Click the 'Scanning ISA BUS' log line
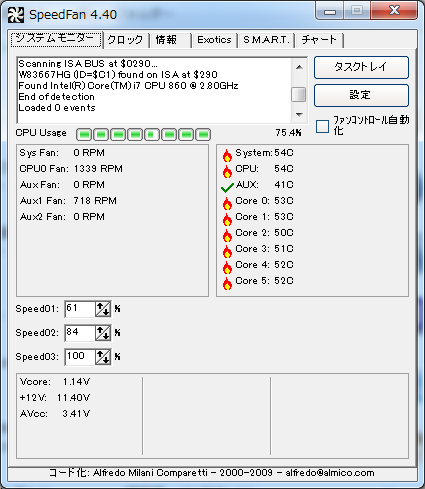Image resolution: width=425 pixels, height=489 pixels. coord(88,64)
